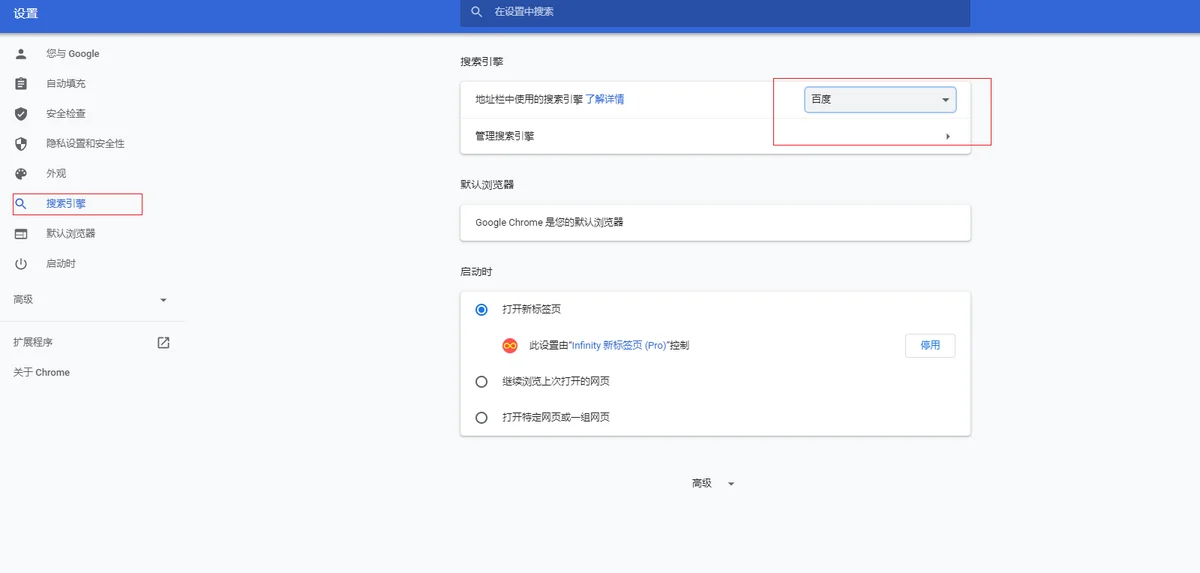Click the shield icon for 隐私设置和安全性
The image size is (1200, 573).
[x=21, y=144]
